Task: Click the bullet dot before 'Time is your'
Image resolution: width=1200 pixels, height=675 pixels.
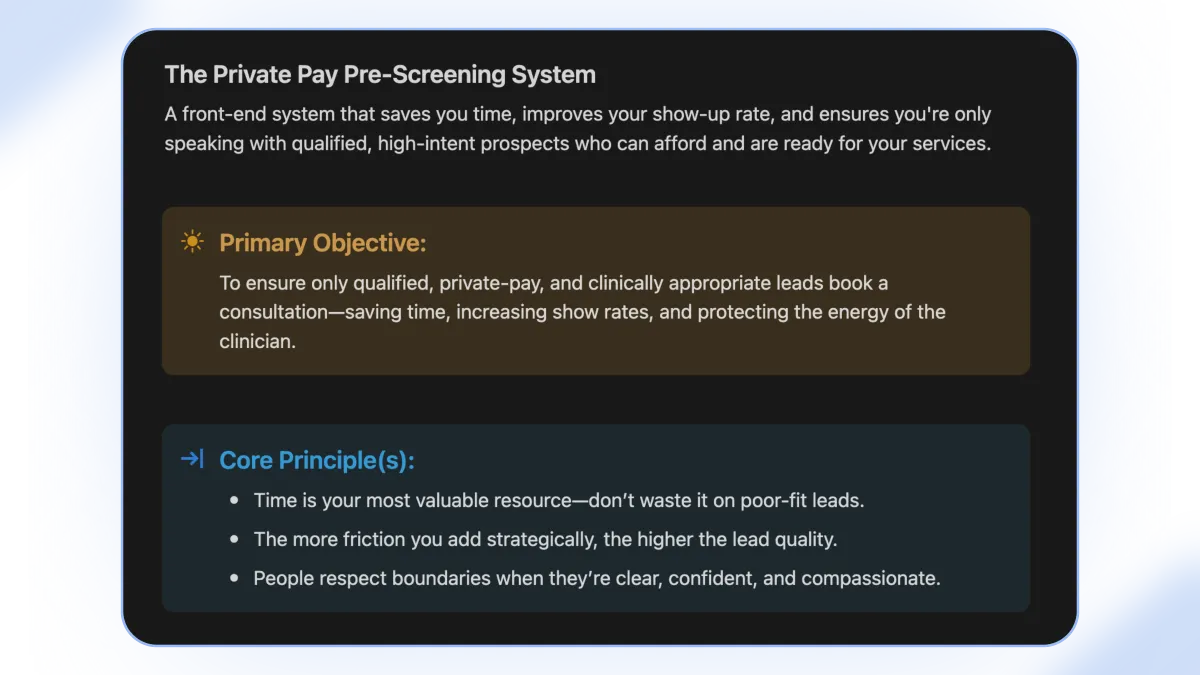Action: coord(234,500)
